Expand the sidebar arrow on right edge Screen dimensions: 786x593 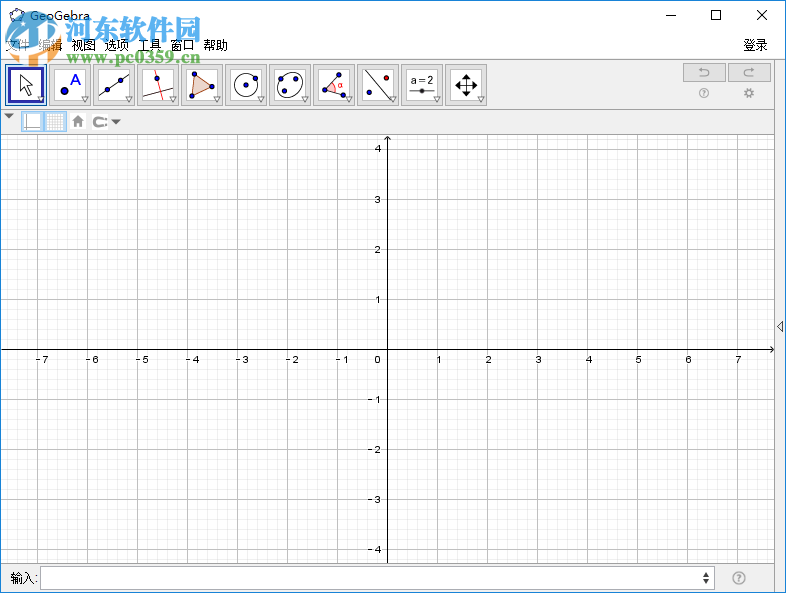pyautogui.click(x=780, y=326)
